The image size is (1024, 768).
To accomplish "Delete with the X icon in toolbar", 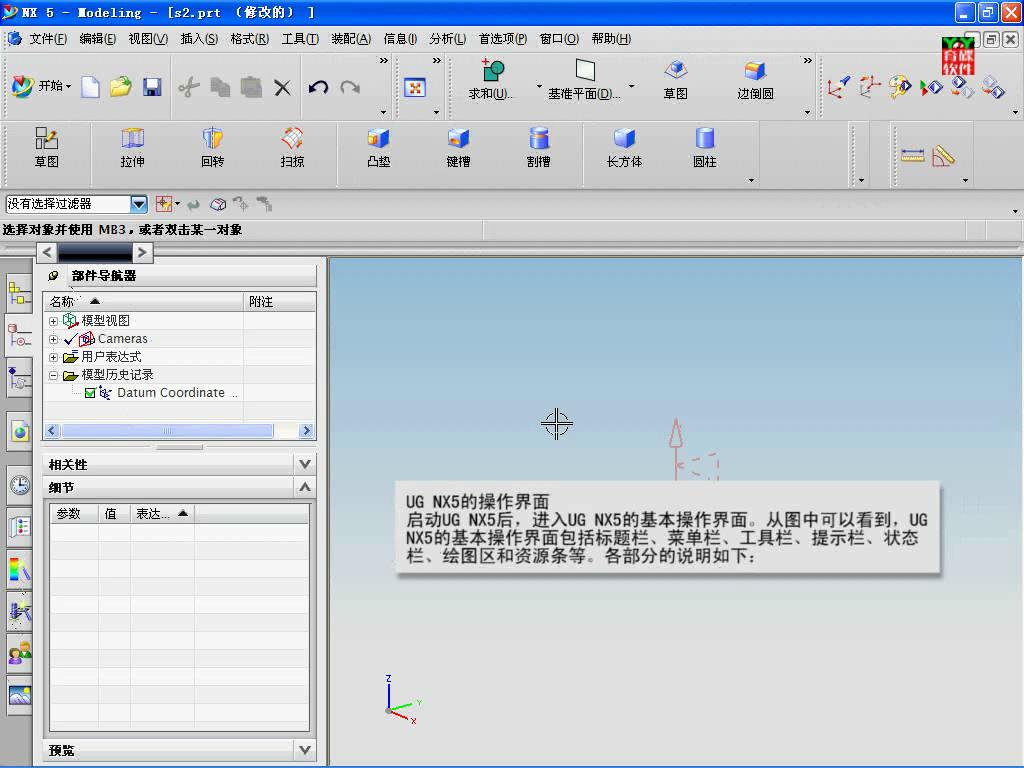I will [282, 87].
